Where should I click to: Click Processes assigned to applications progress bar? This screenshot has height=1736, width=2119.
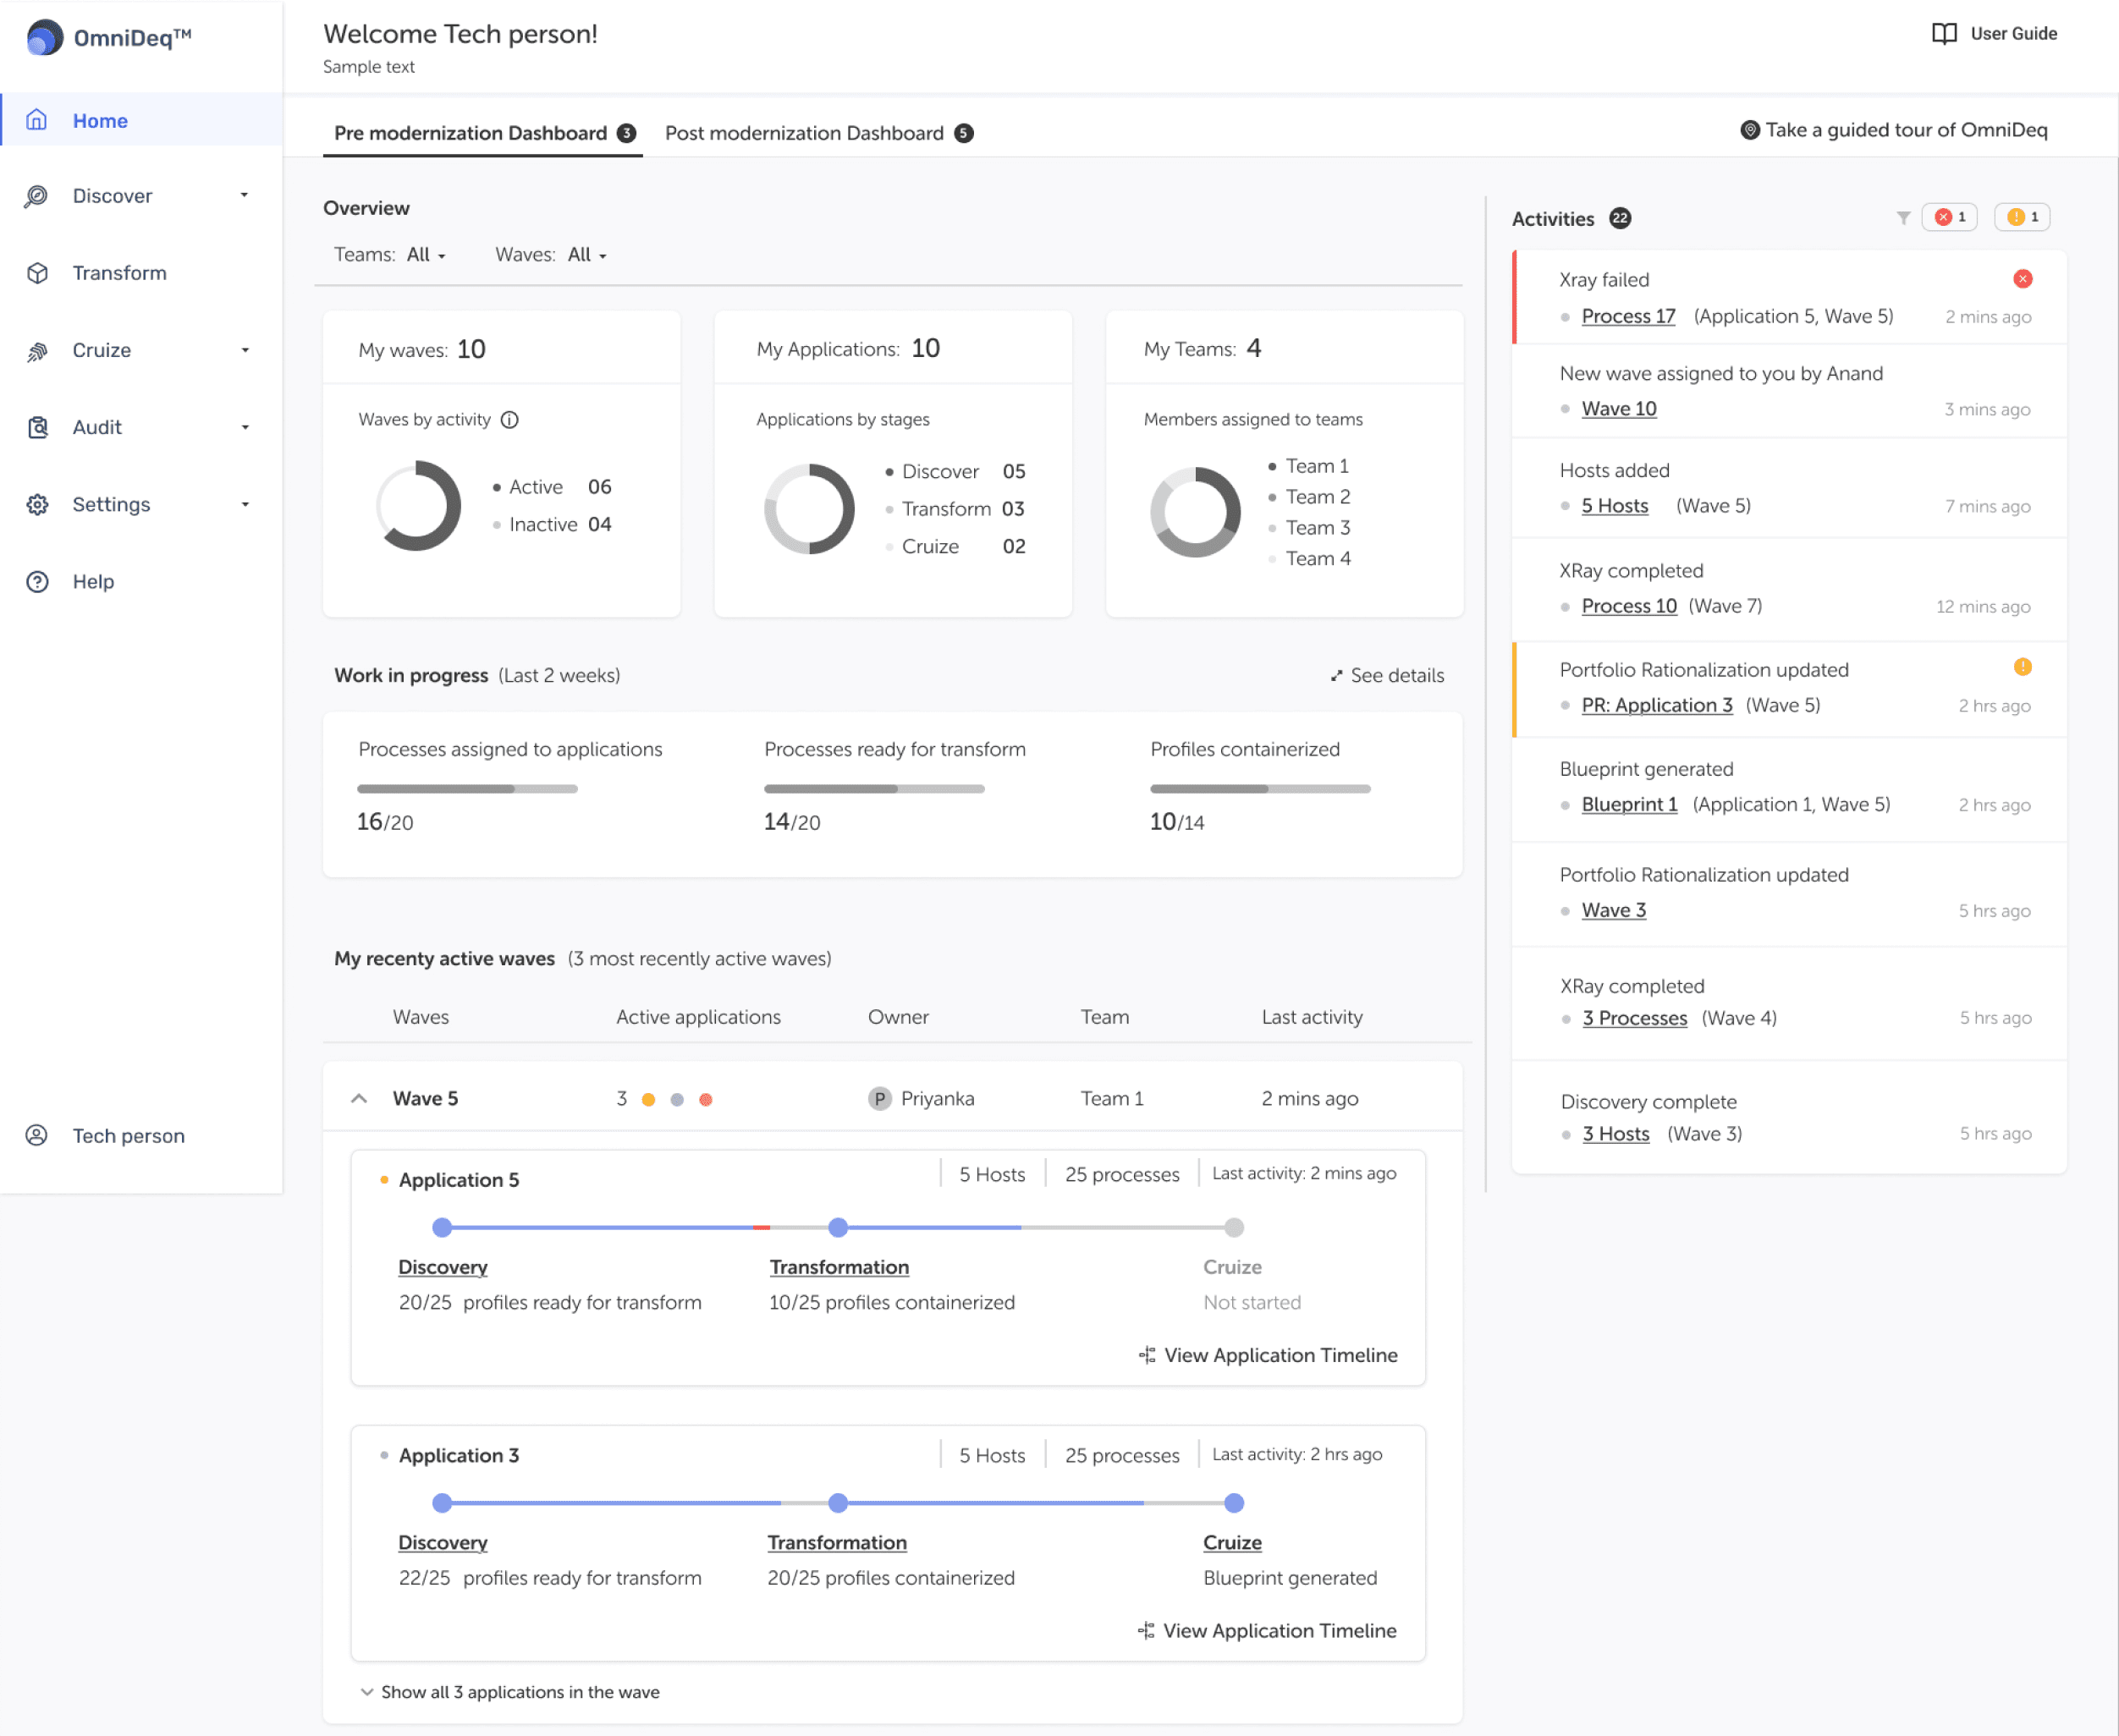coord(467,789)
